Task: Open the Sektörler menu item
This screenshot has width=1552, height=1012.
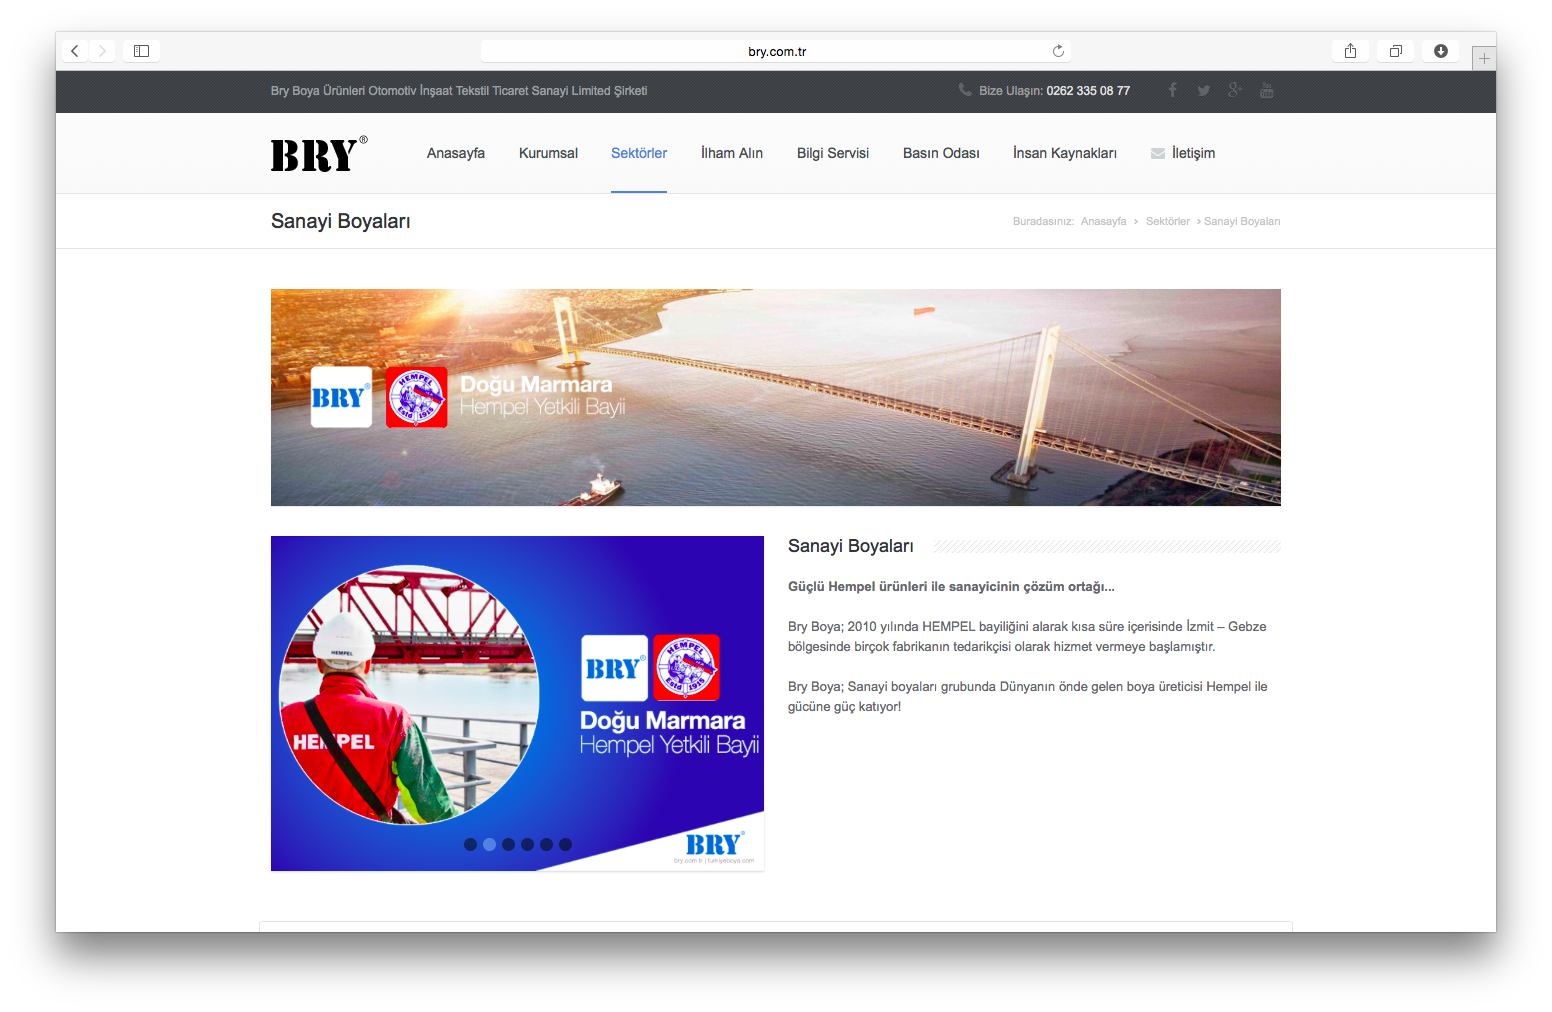Action: (639, 153)
